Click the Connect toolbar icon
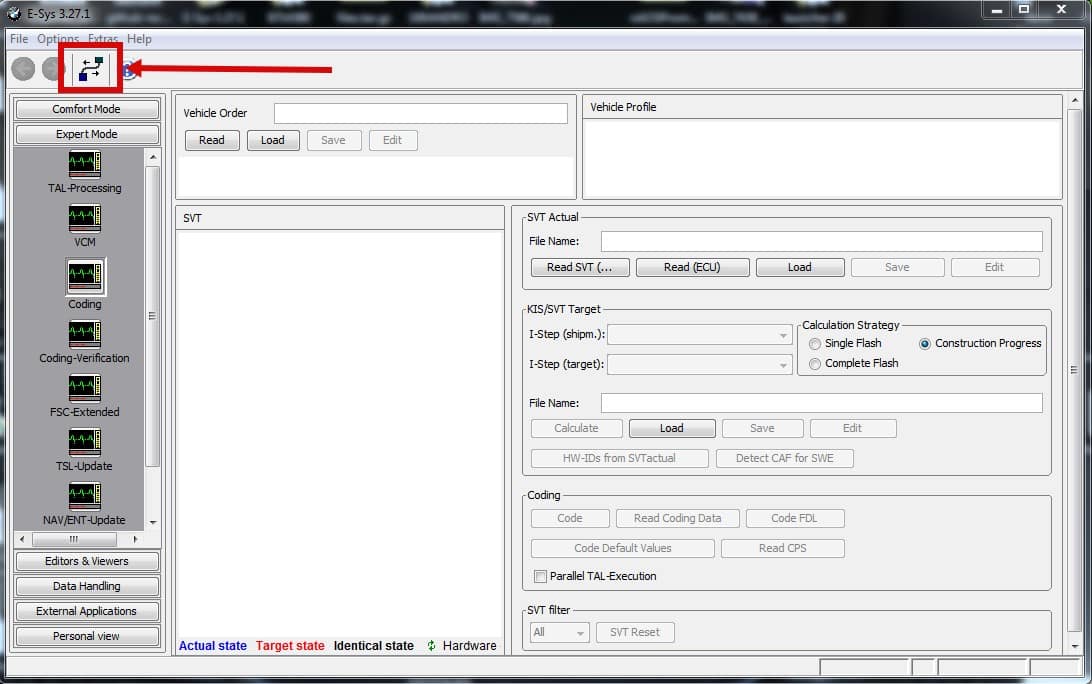 (x=91, y=68)
